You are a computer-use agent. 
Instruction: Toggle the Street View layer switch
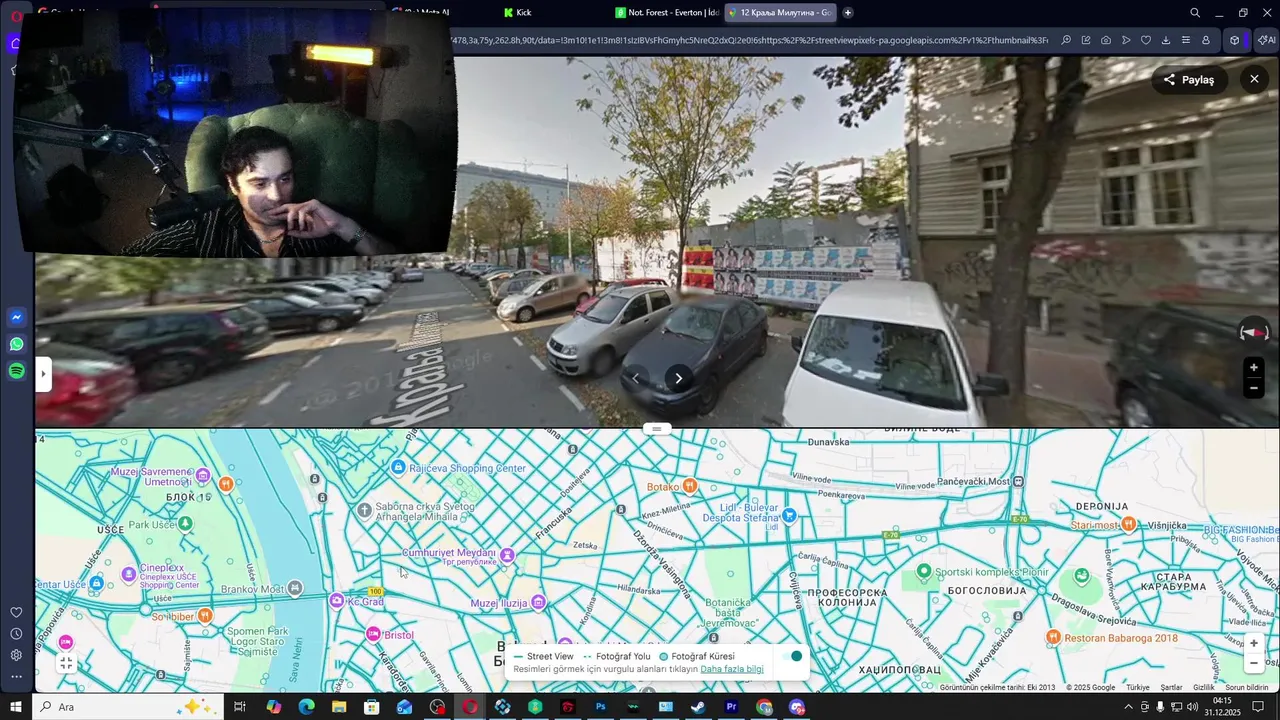click(x=792, y=656)
